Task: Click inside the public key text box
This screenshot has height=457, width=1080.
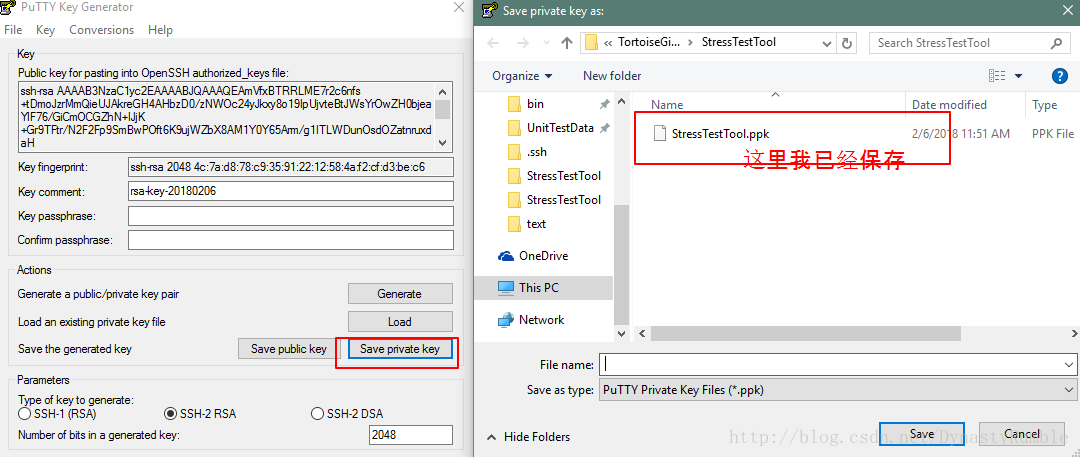Action: [x=227, y=116]
